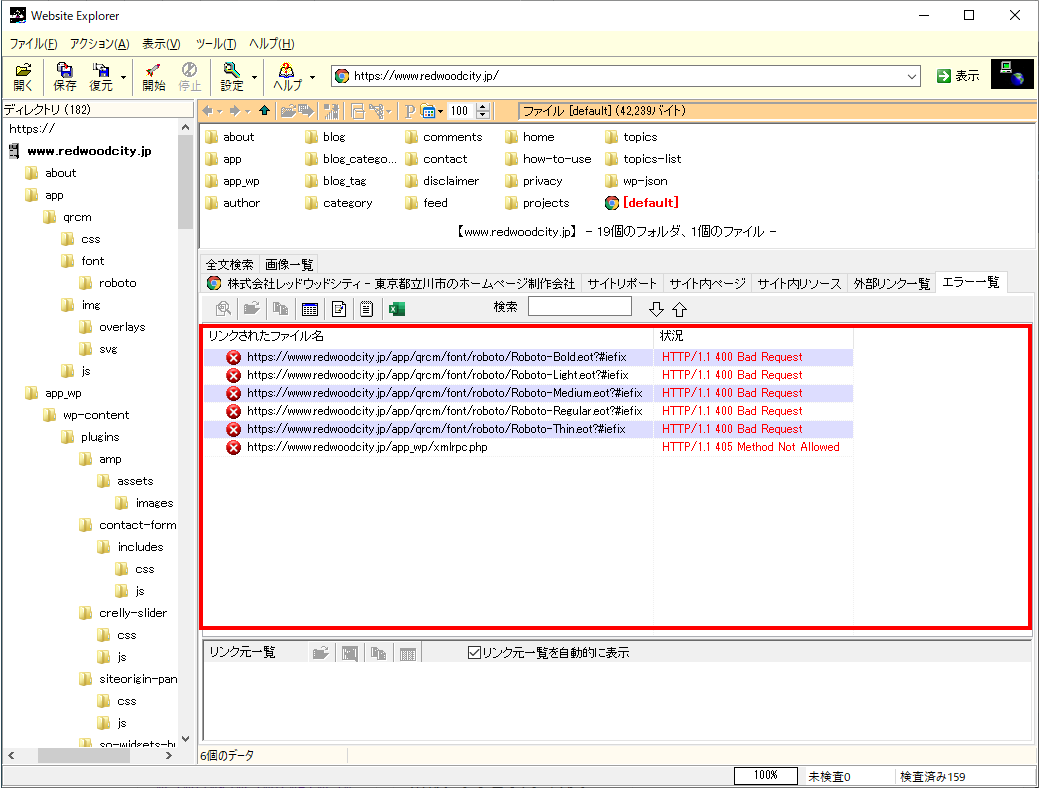1039x789 pixels.
Task: Select the [default] file in the file pane
Action: [x=651, y=203]
